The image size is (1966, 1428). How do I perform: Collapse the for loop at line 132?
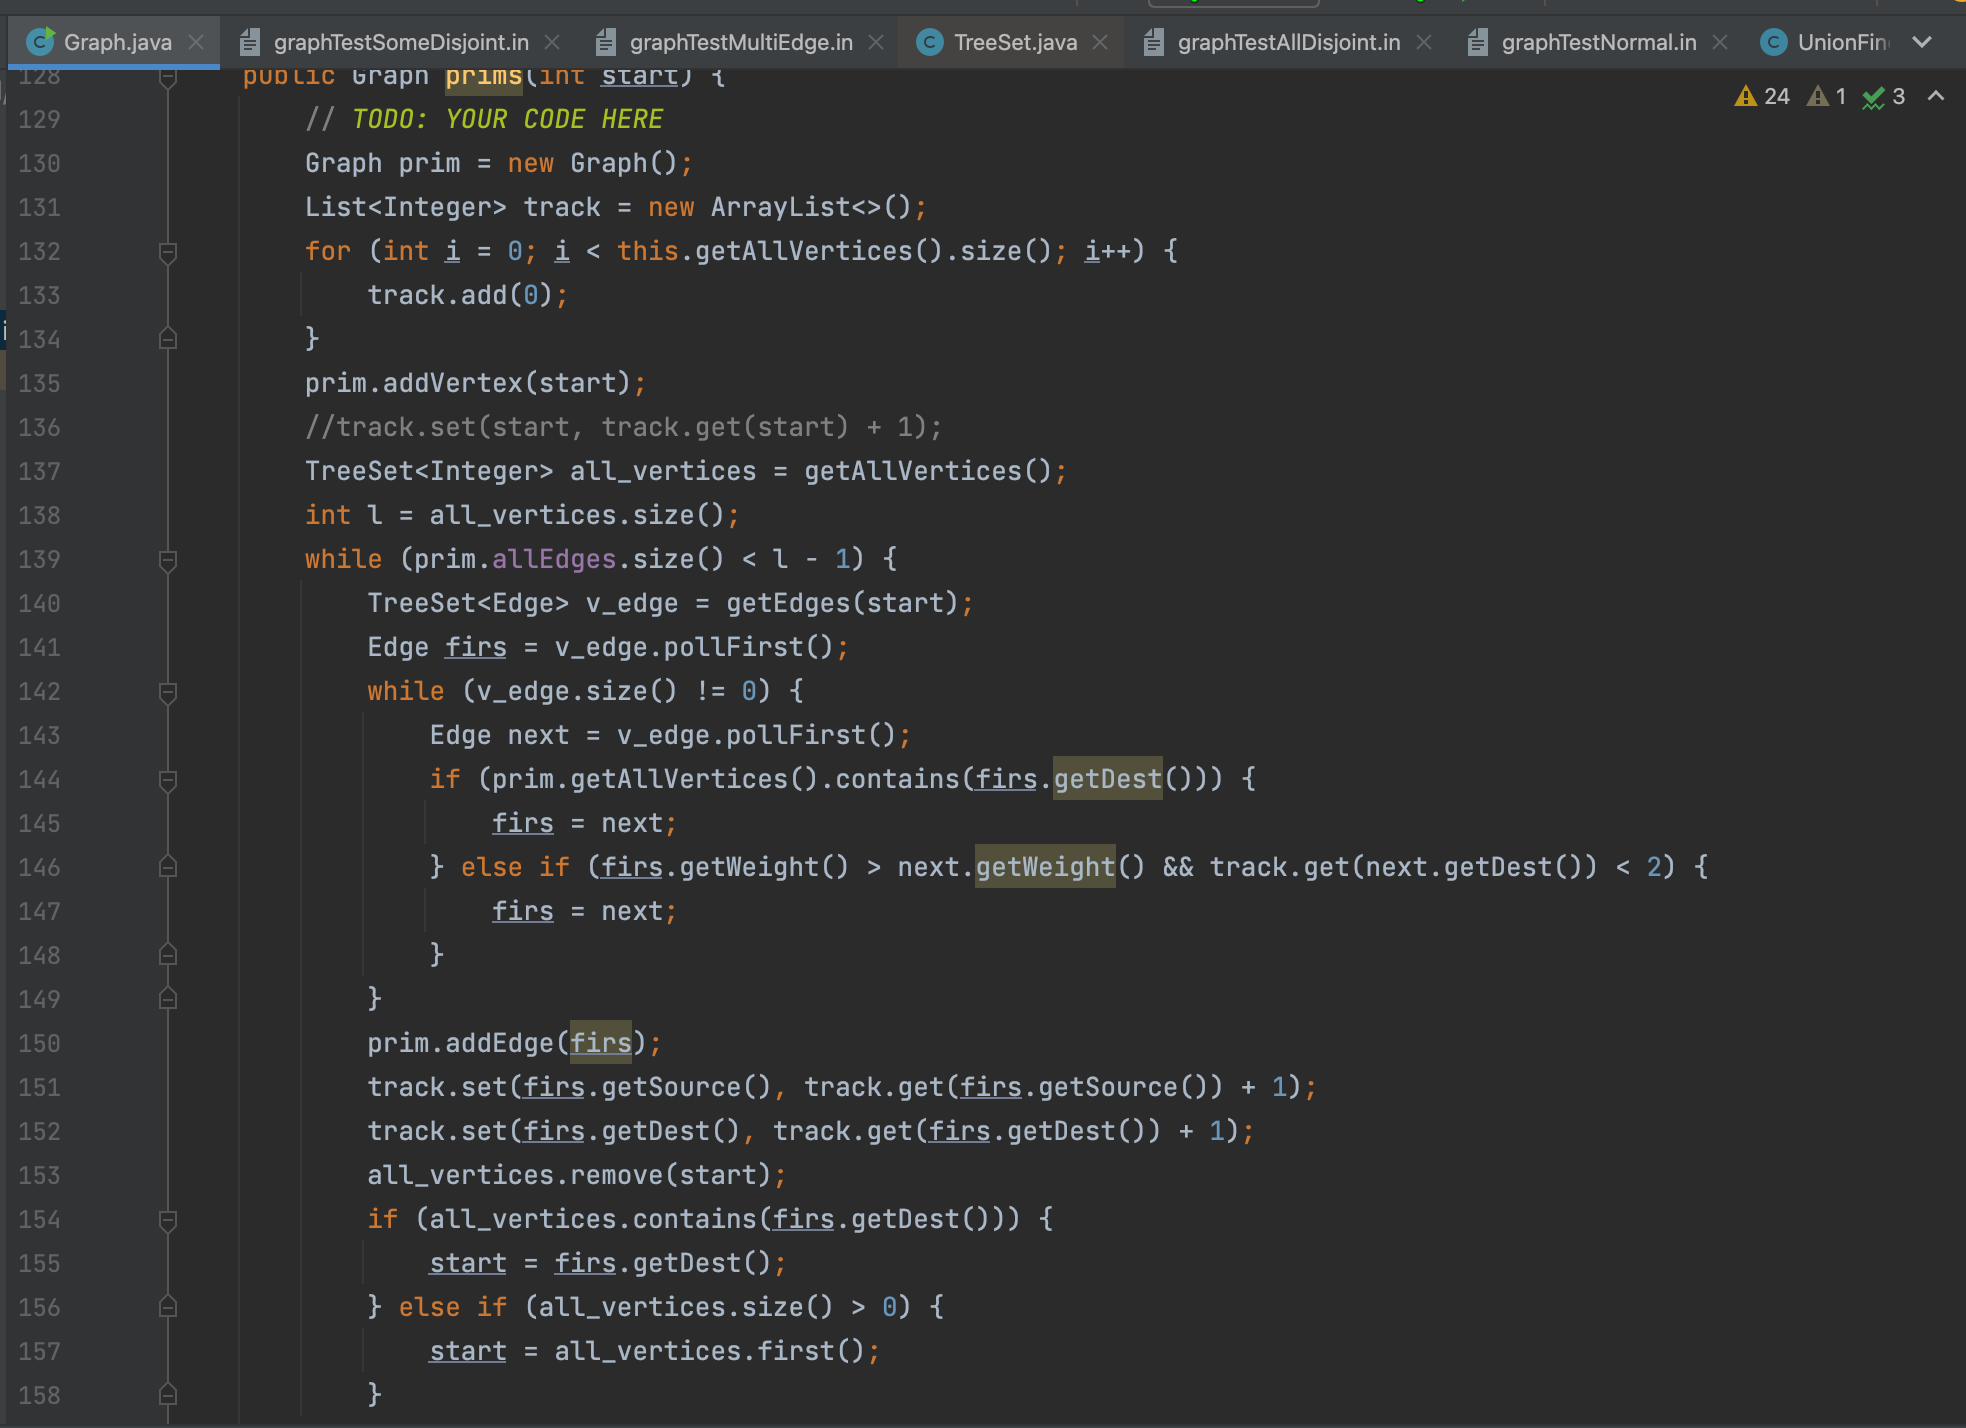click(168, 252)
